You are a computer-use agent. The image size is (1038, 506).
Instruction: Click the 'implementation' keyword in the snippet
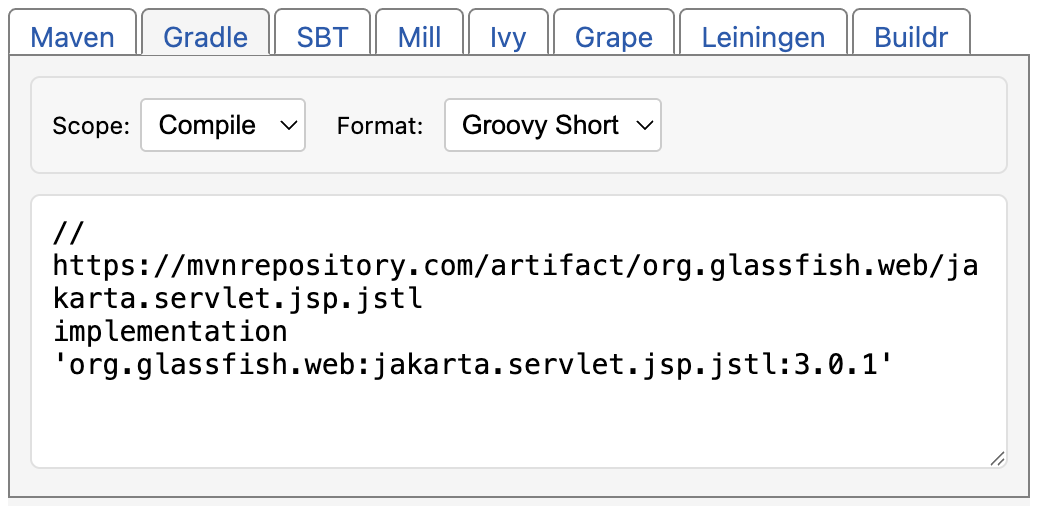click(170, 331)
